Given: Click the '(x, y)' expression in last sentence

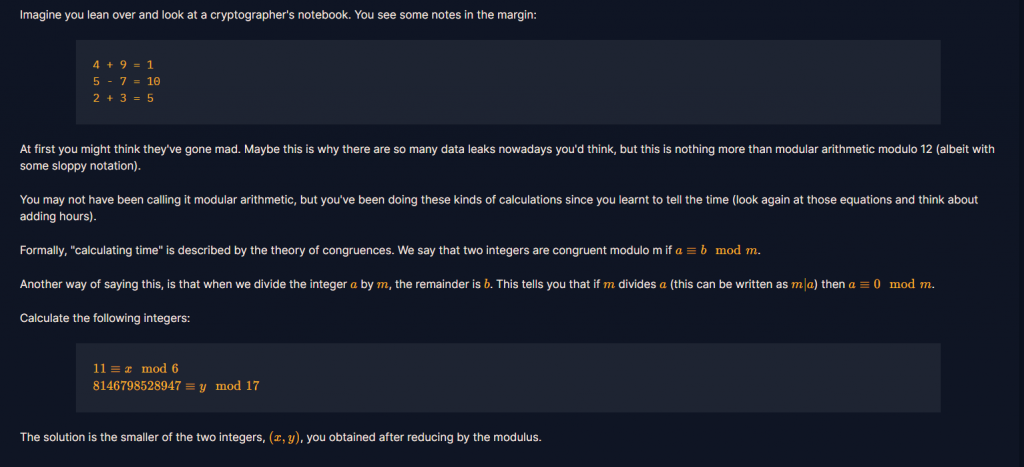Looking at the screenshot, I should [x=285, y=438].
